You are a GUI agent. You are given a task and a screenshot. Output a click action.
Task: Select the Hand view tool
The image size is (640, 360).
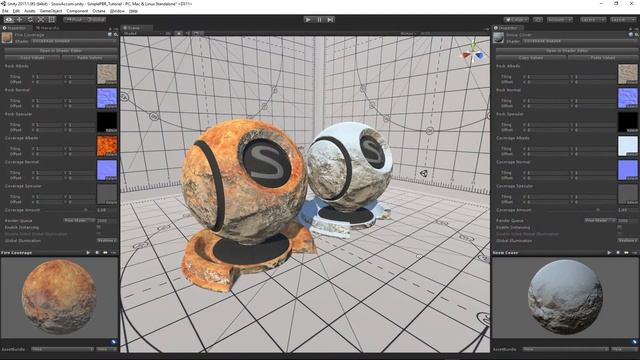[x=9, y=20]
